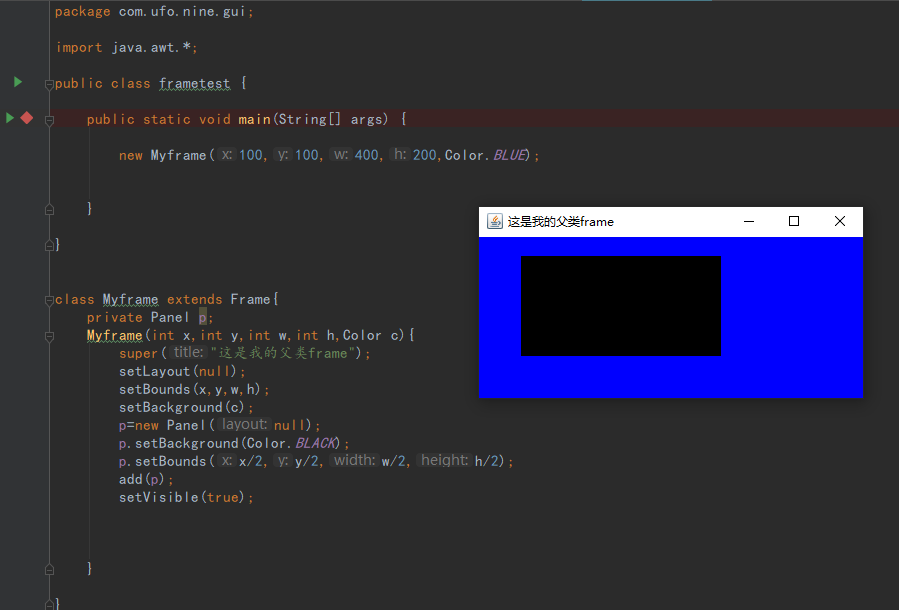The height and width of the screenshot is (610, 899).
Task: Maximize the 这是我的父类frame window
Action: pyautogui.click(x=794, y=221)
